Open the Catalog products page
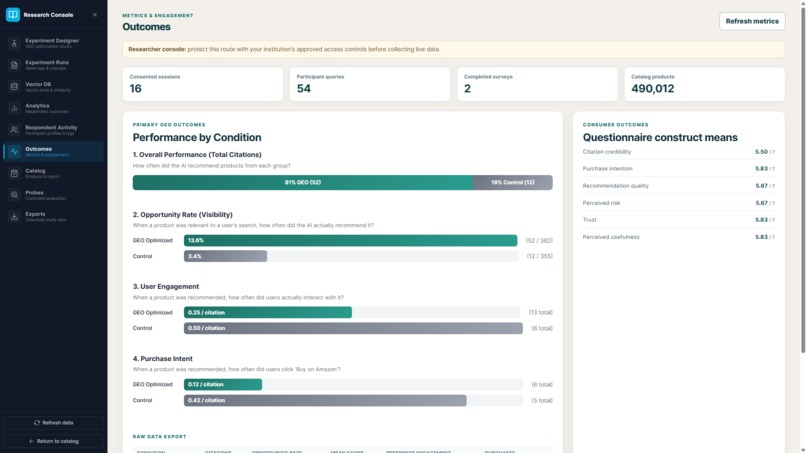The width and height of the screenshot is (806, 453). [x=53, y=173]
